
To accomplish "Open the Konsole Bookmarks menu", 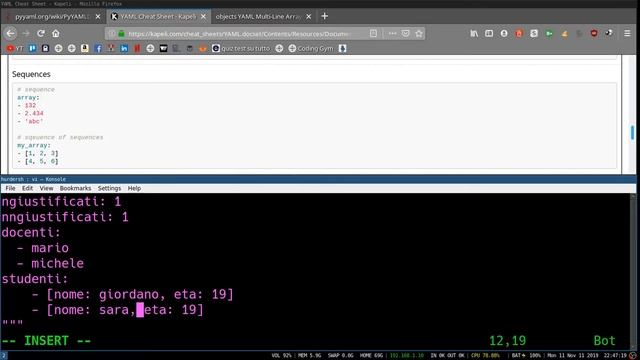I will [x=75, y=188].
